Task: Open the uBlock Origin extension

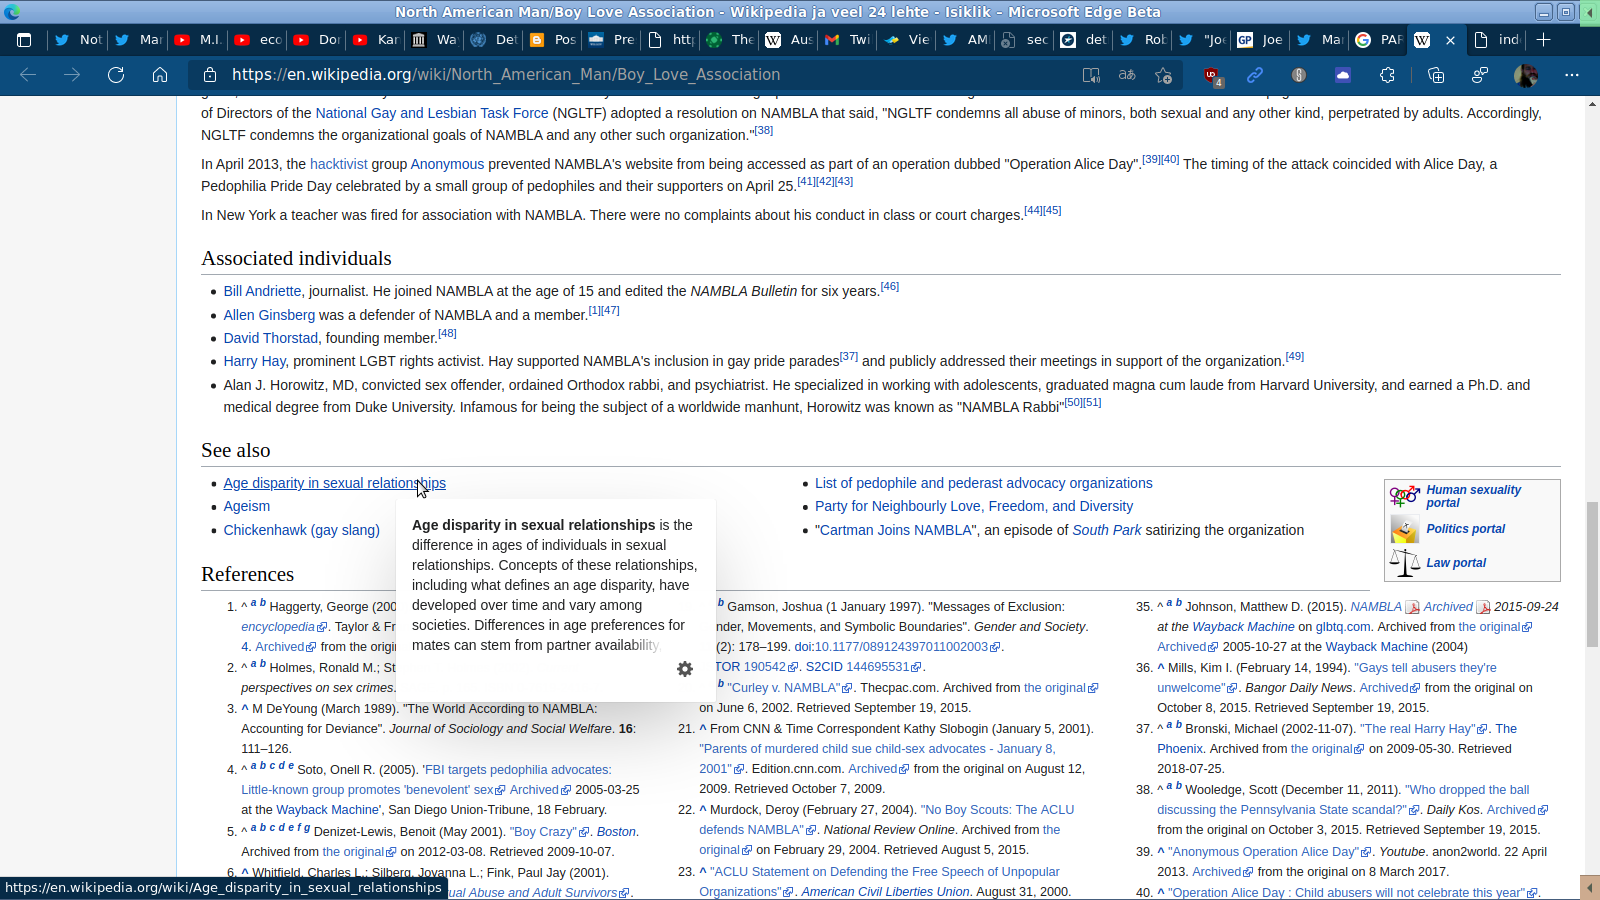Action: click(x=1212, y=76)
